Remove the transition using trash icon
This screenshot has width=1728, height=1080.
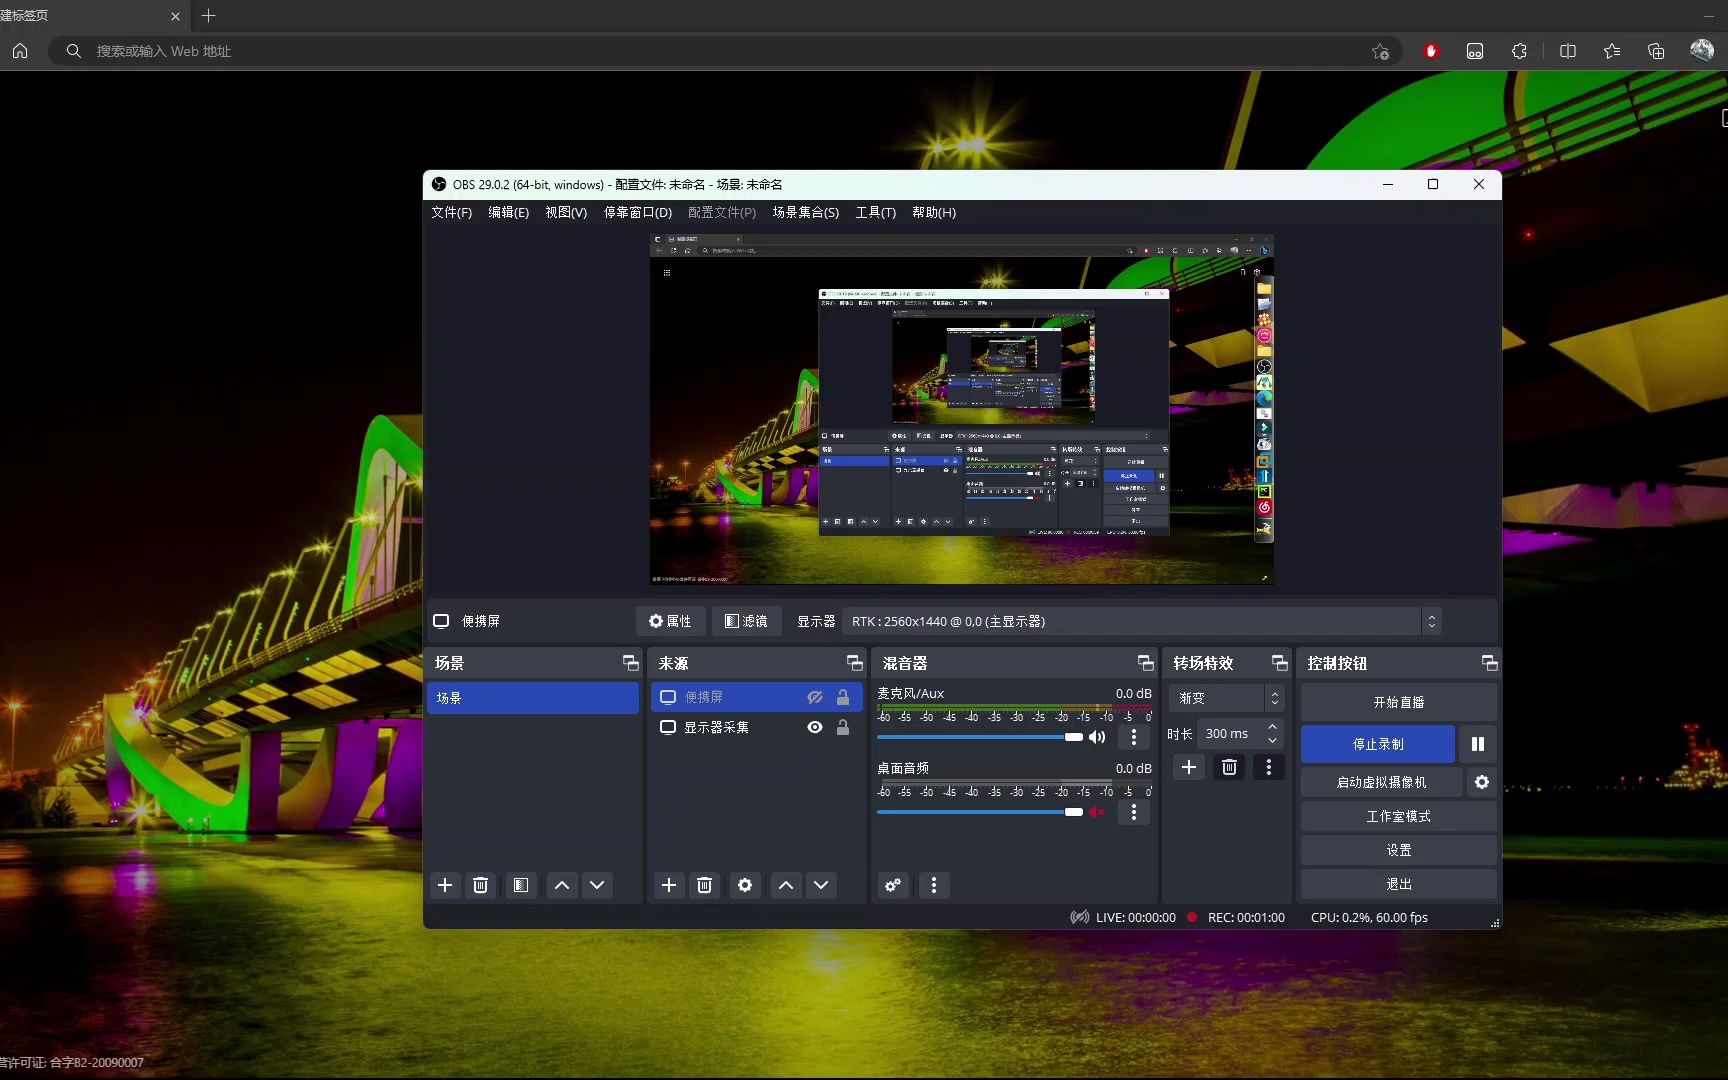coord(1229,767)
